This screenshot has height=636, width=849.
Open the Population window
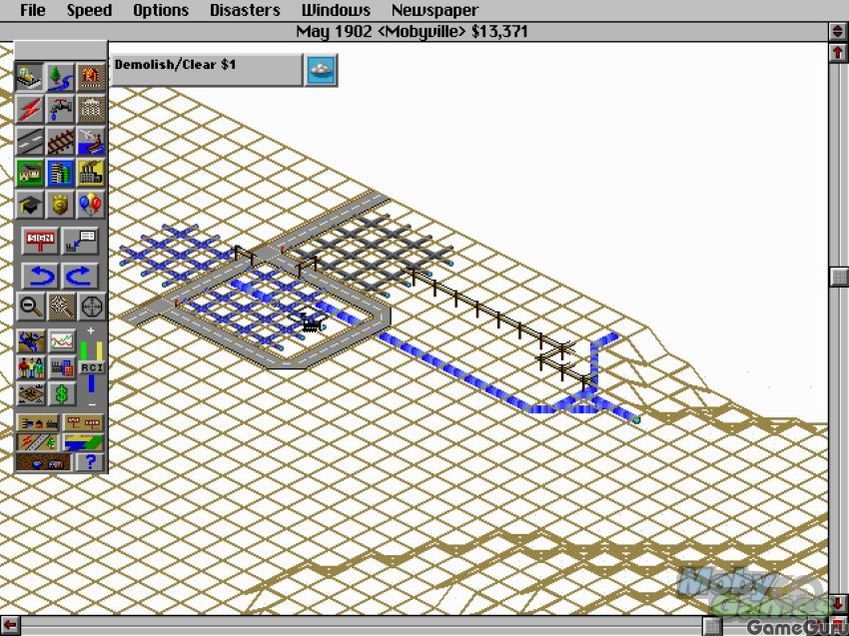(x=31, y=368)
